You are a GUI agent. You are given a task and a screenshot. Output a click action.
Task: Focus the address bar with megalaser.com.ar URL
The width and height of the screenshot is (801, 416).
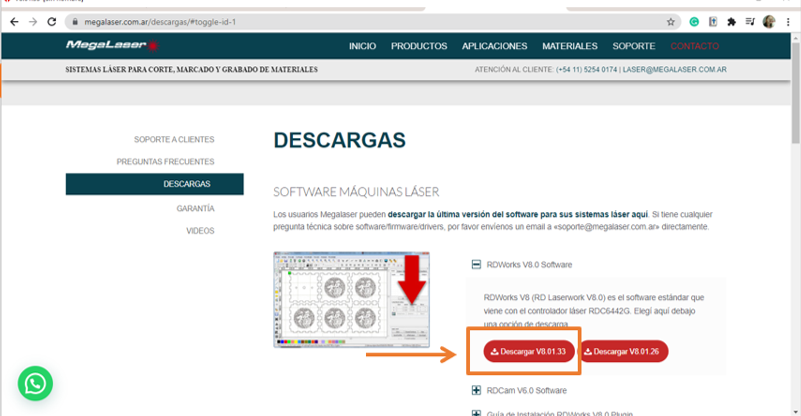coord(373,22)
